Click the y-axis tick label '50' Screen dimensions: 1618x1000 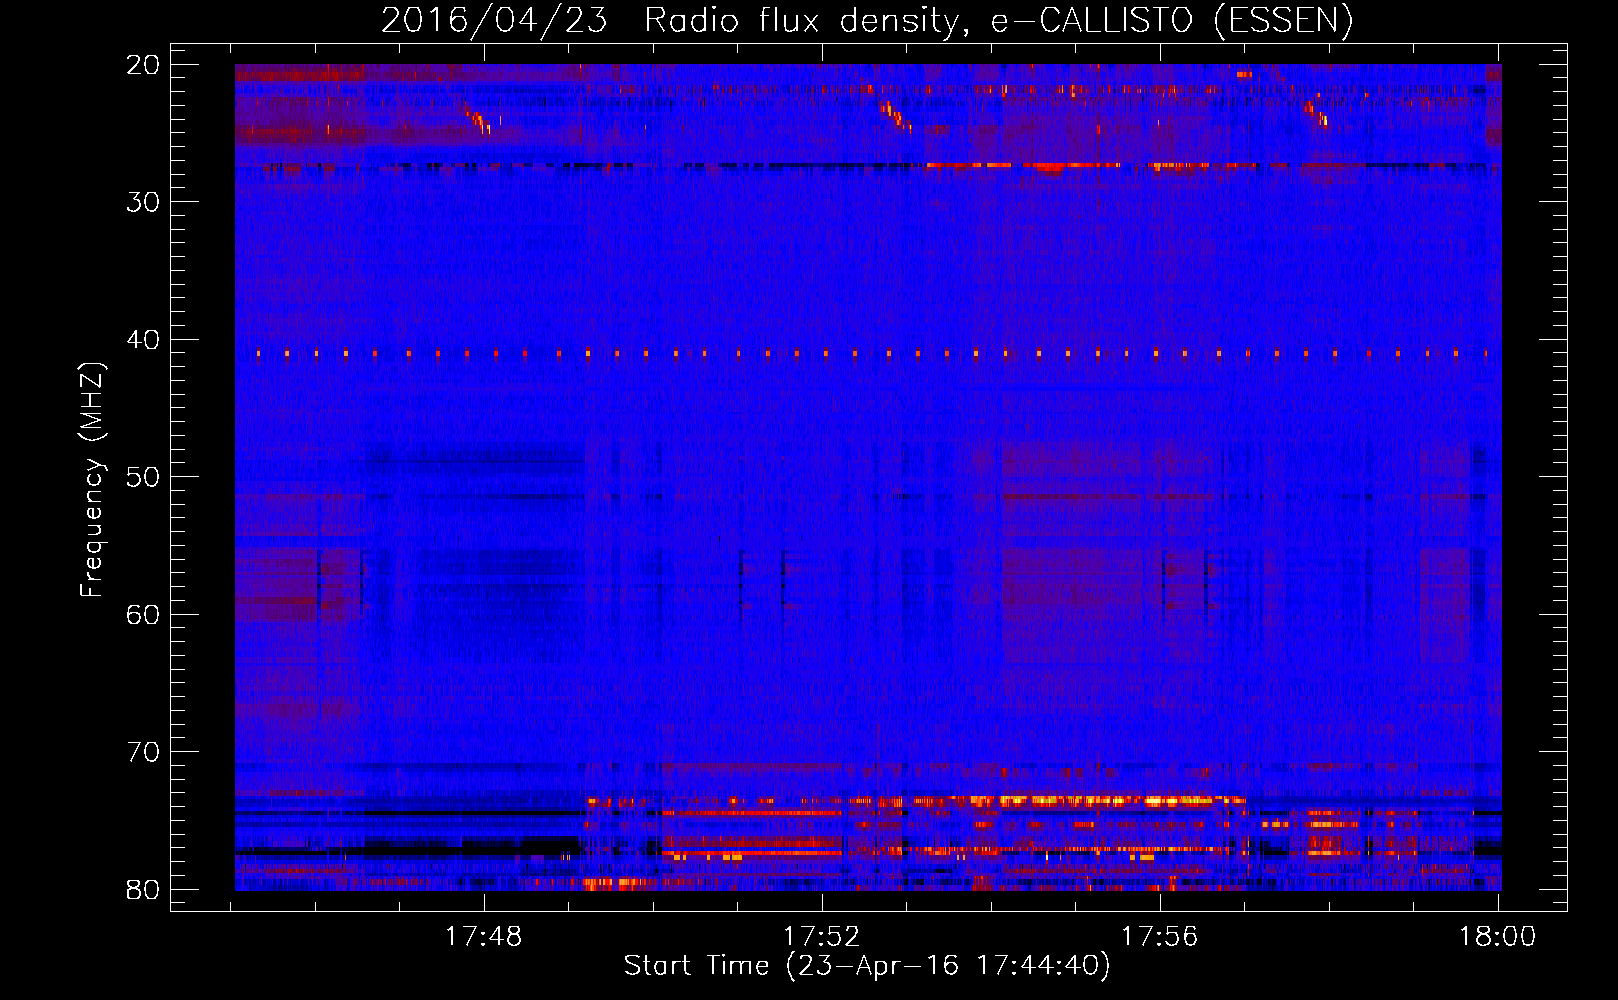[143, 477]
